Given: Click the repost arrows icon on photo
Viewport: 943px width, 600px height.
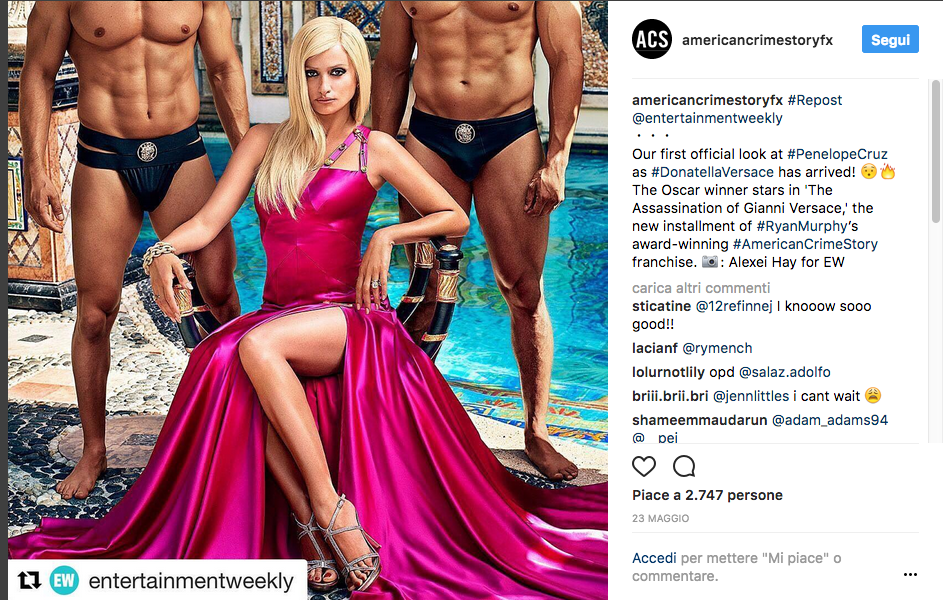Looking at the screenshot, I should (x=29, y=580).
